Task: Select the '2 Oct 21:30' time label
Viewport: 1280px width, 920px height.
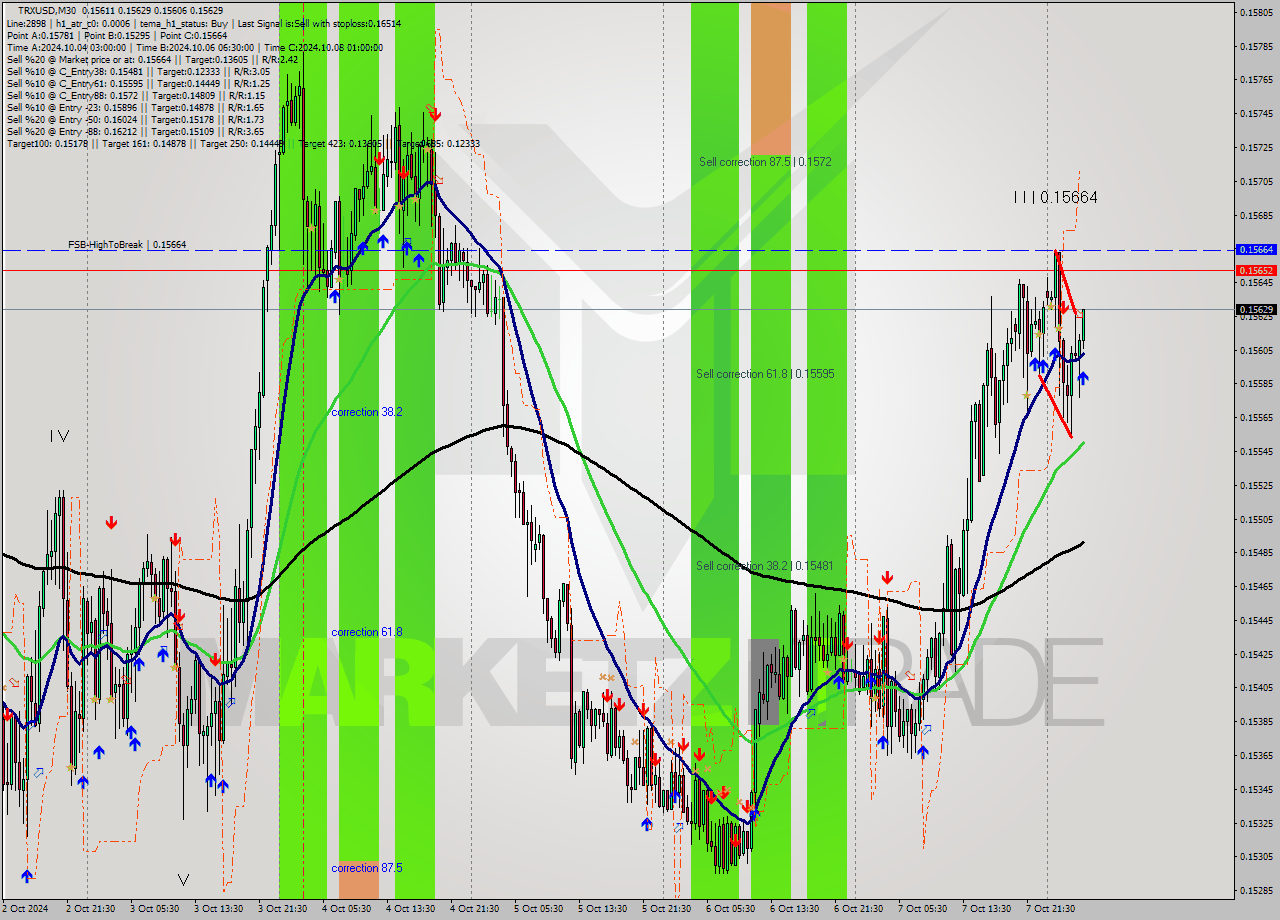Action: pos(89,908)
